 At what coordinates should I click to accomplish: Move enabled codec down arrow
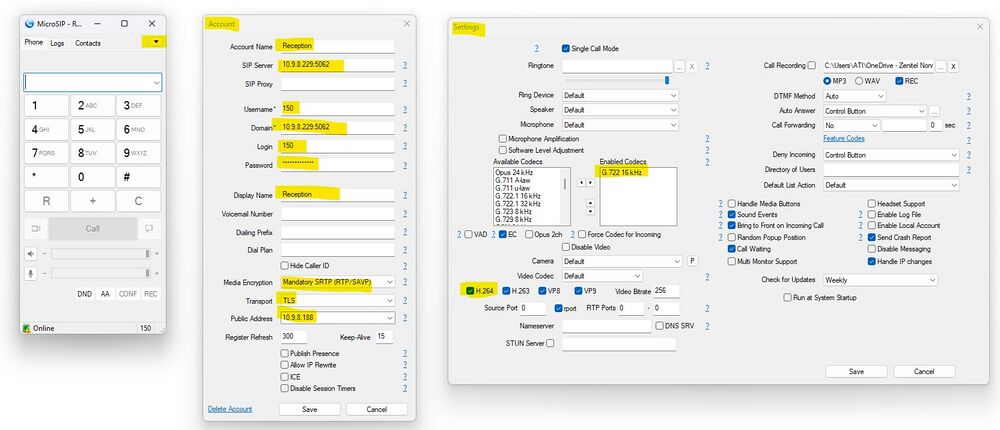(x=591, y=211)
